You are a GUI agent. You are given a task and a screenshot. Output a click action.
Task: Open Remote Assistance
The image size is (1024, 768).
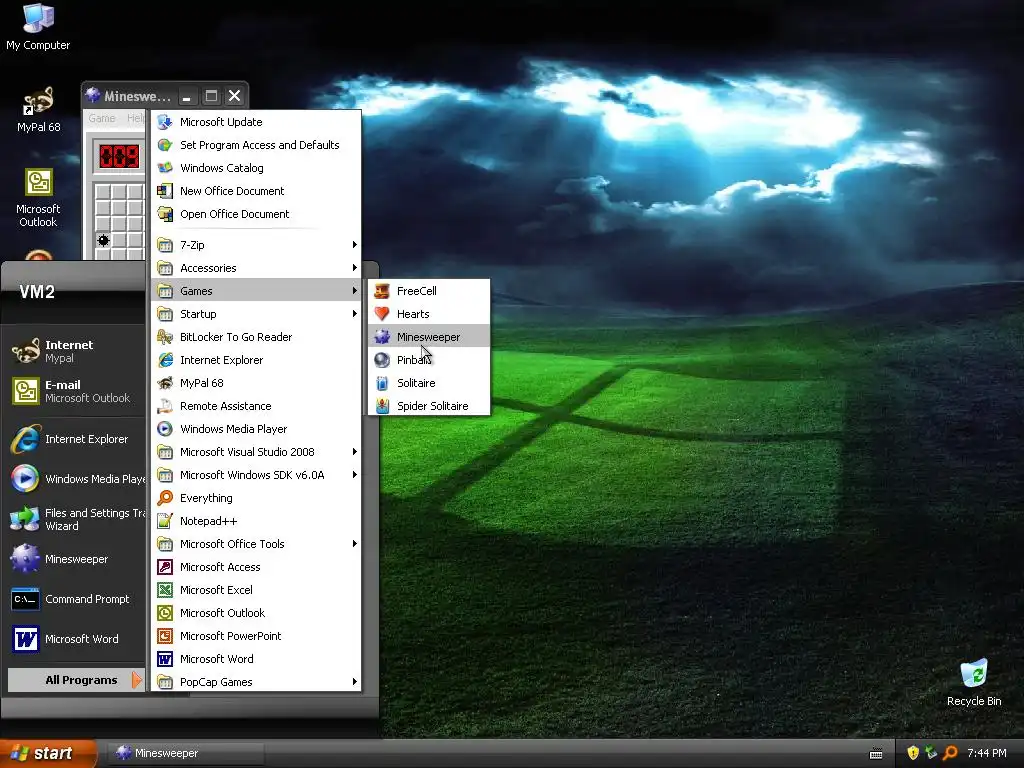click(256, 406)
